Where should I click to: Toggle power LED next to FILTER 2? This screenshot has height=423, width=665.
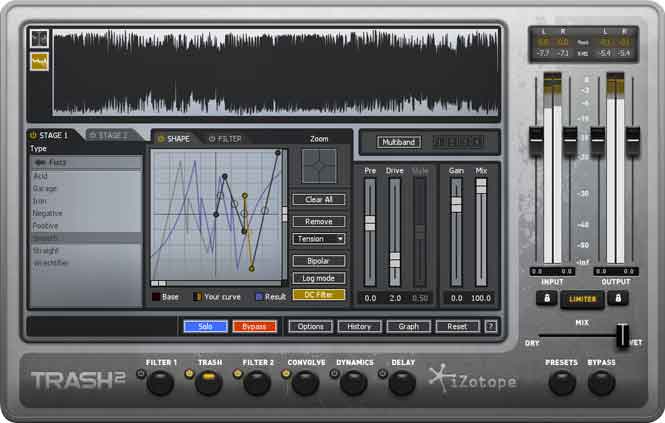[x=238, y=374]
